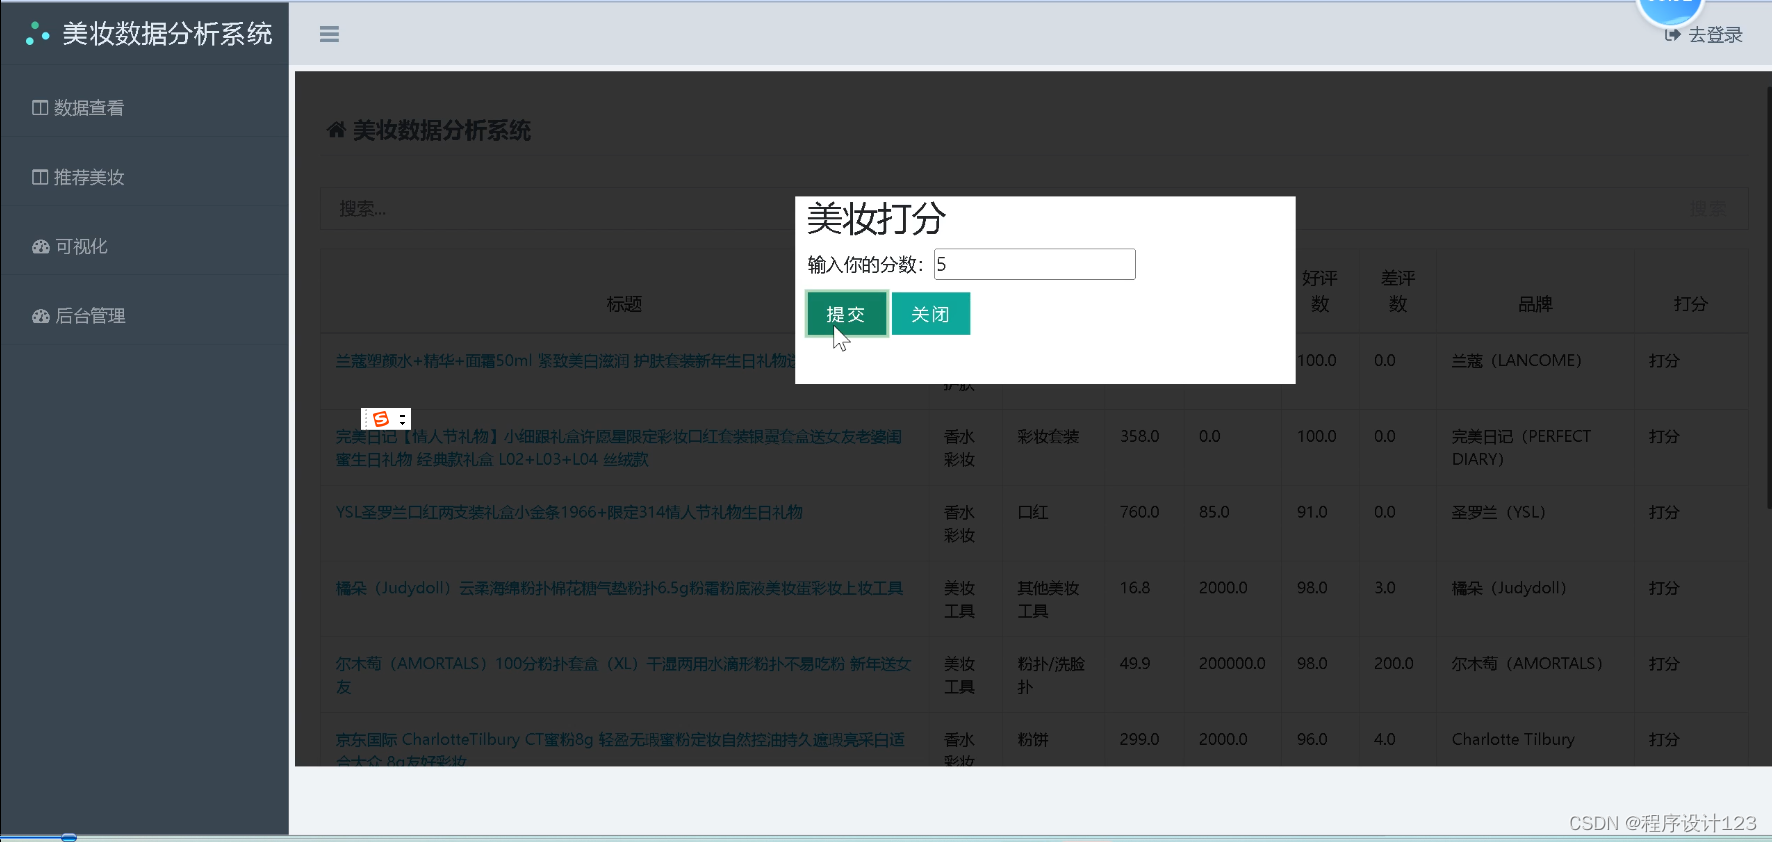Click the 后台管理 dashboard icon
Image resolution: width=1772 pixels, height=842 pixels.
coord(40,316)
